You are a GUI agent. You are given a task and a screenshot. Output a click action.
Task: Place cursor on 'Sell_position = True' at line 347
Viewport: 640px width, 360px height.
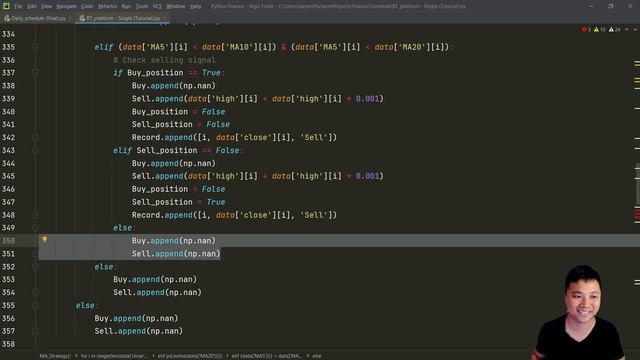(x=178, y=202)
